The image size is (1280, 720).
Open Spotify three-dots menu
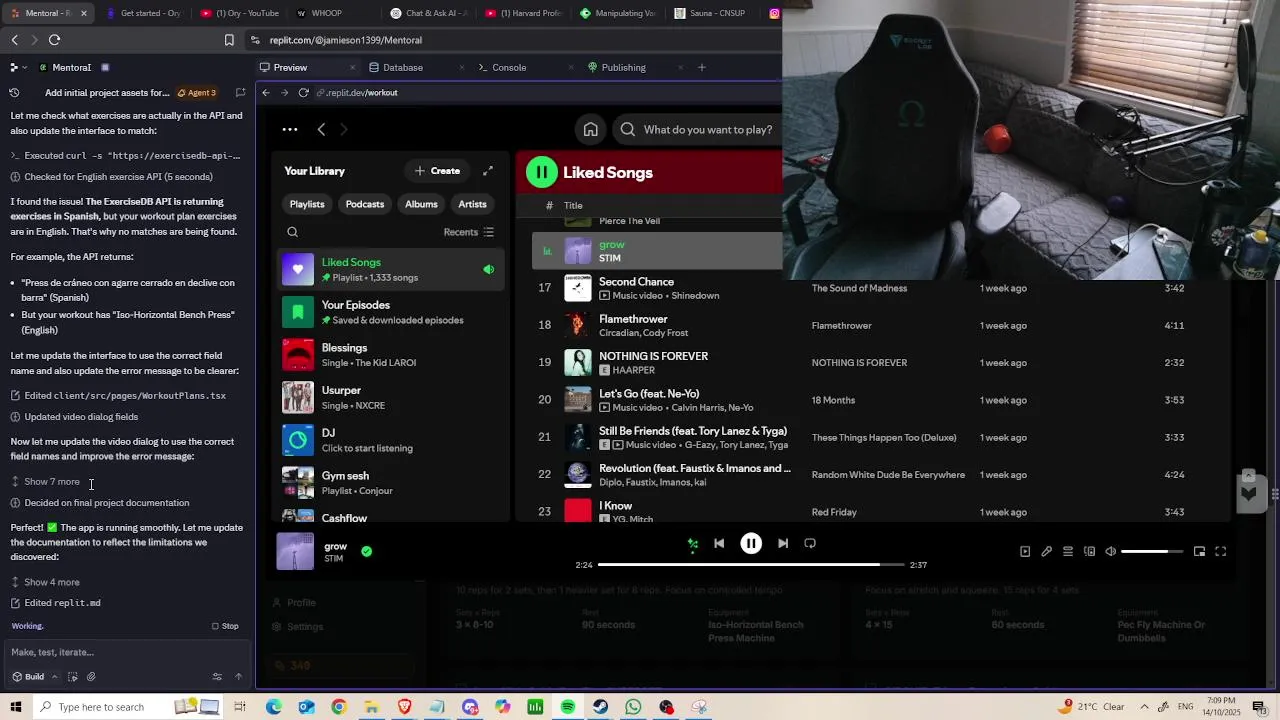(x=290, y=129)
